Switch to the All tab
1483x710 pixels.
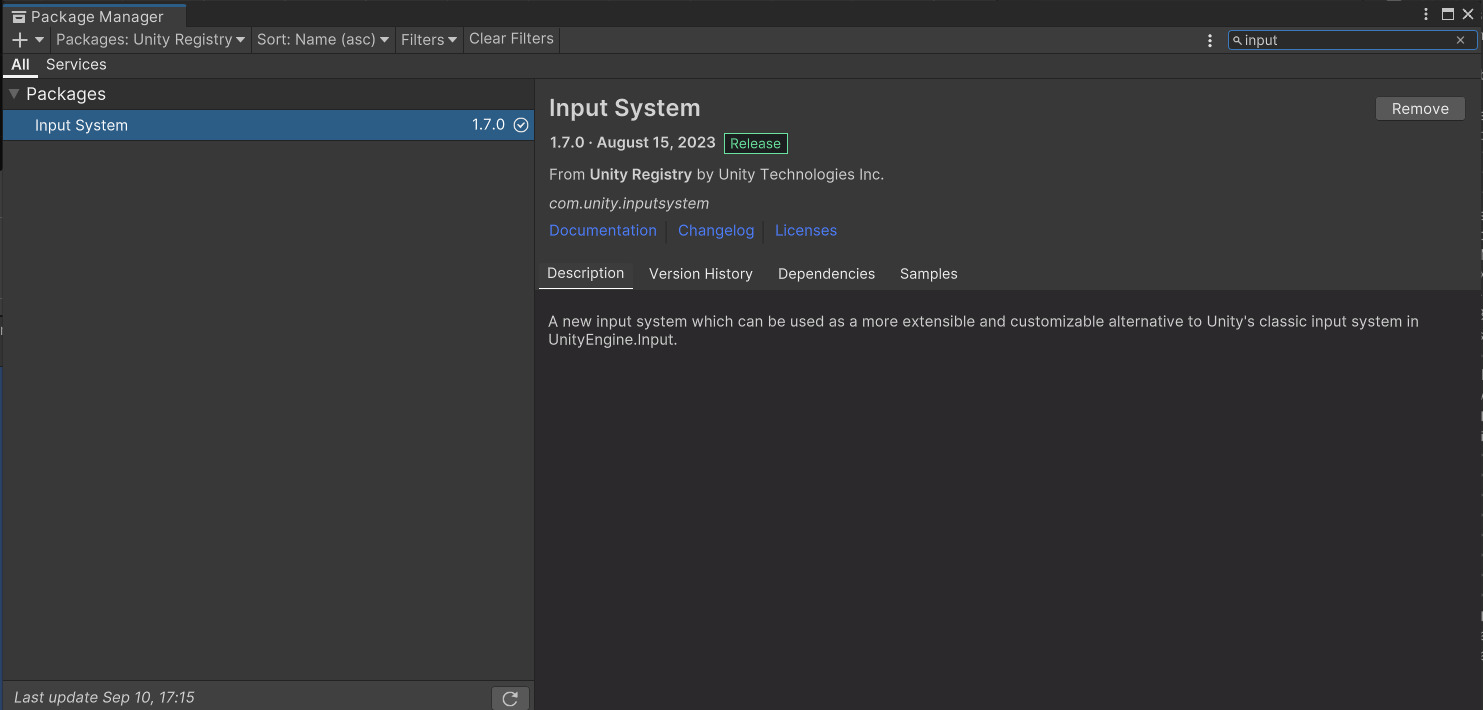(x=20, y=65)
